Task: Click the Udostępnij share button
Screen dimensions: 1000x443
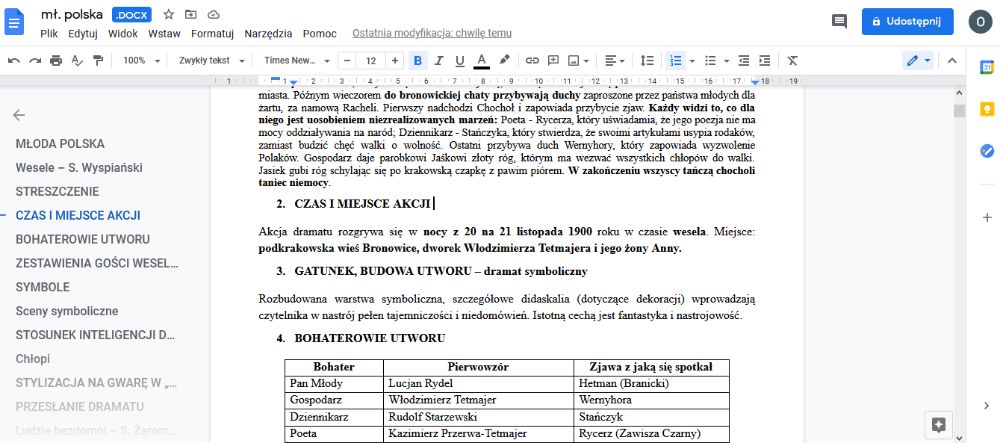Action: point(908,21)
